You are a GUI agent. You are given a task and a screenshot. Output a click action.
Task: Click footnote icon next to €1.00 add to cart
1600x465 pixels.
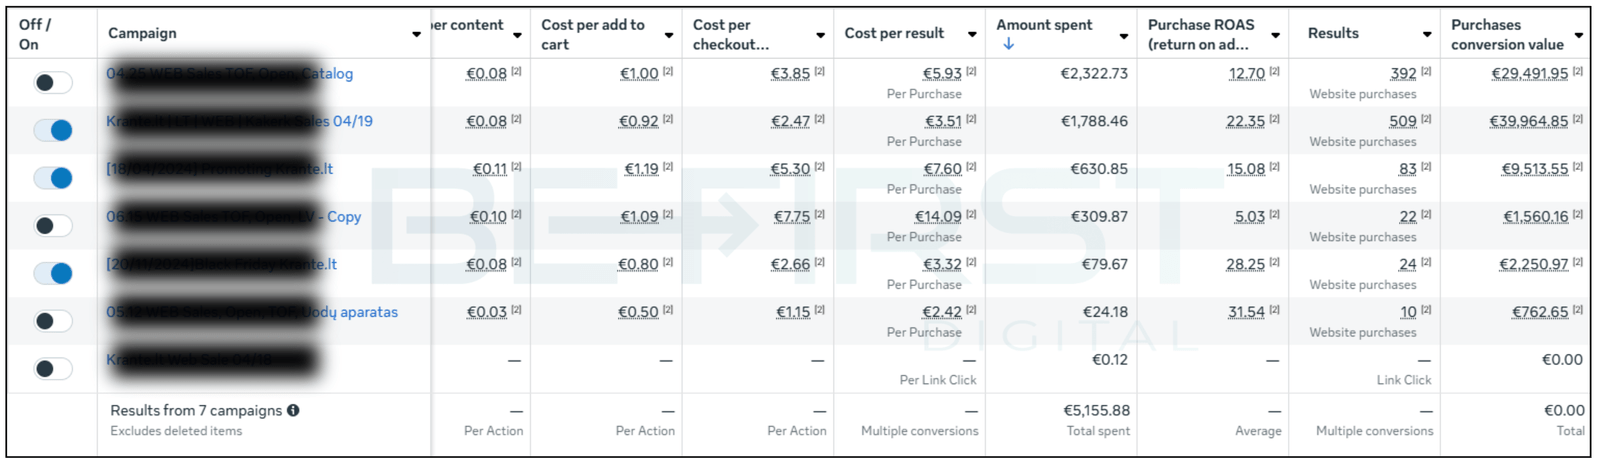[x=668, y=71]
